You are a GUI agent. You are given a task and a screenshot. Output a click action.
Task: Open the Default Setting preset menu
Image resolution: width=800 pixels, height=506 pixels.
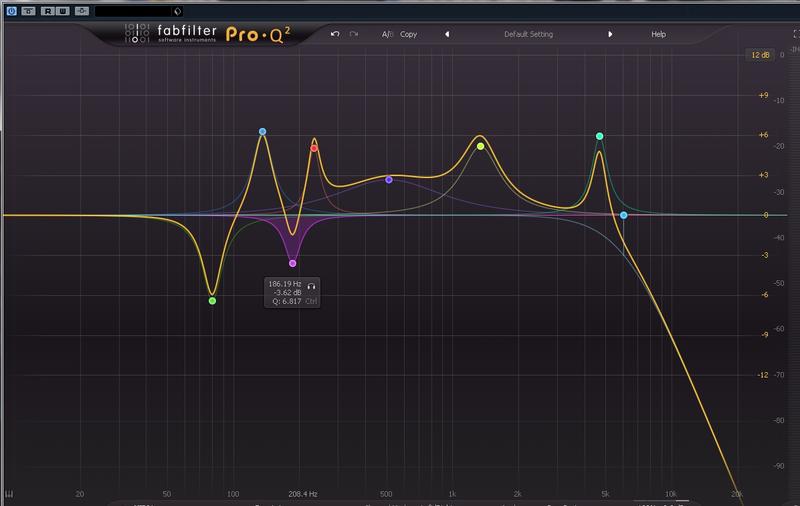click(x=529, y=34)
